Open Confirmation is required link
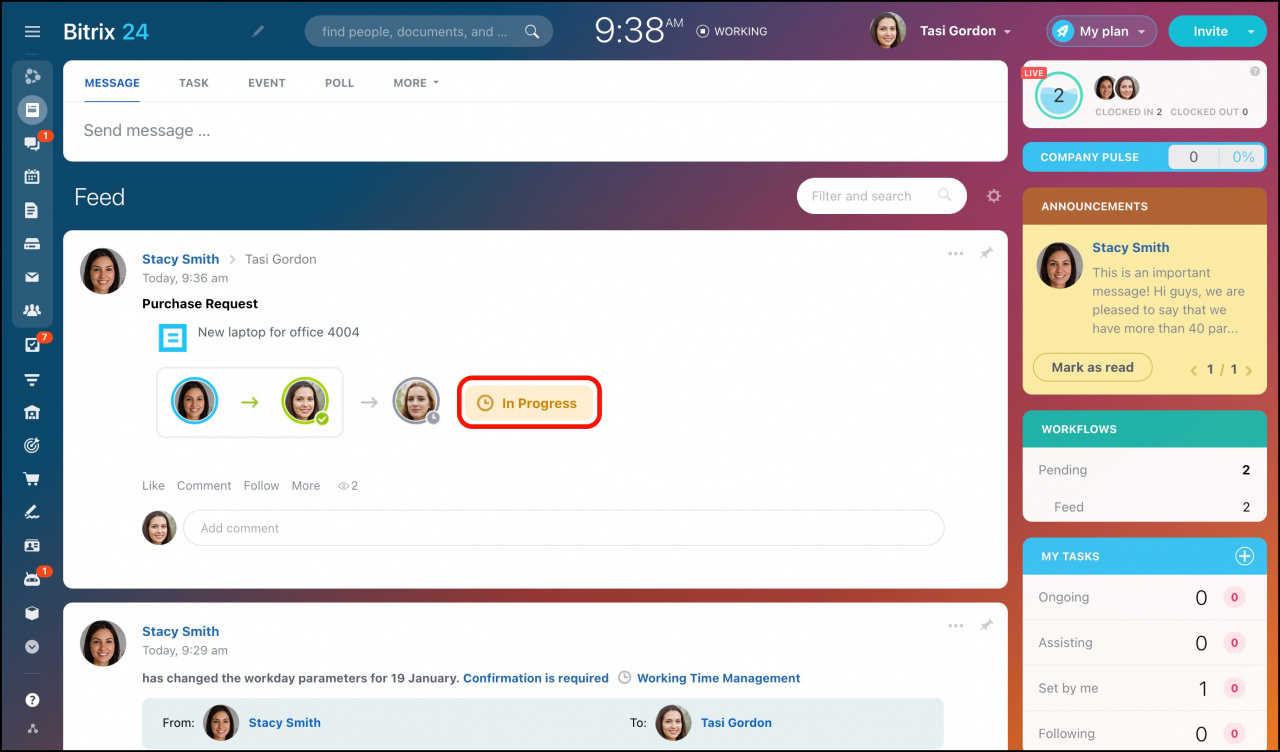The image size is (1280, 752). point(536,678)
